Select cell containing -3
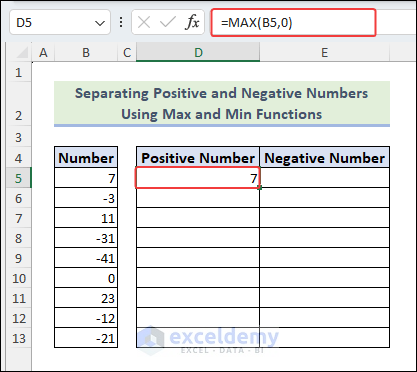 pyautogui.click(x=86, y=198)
